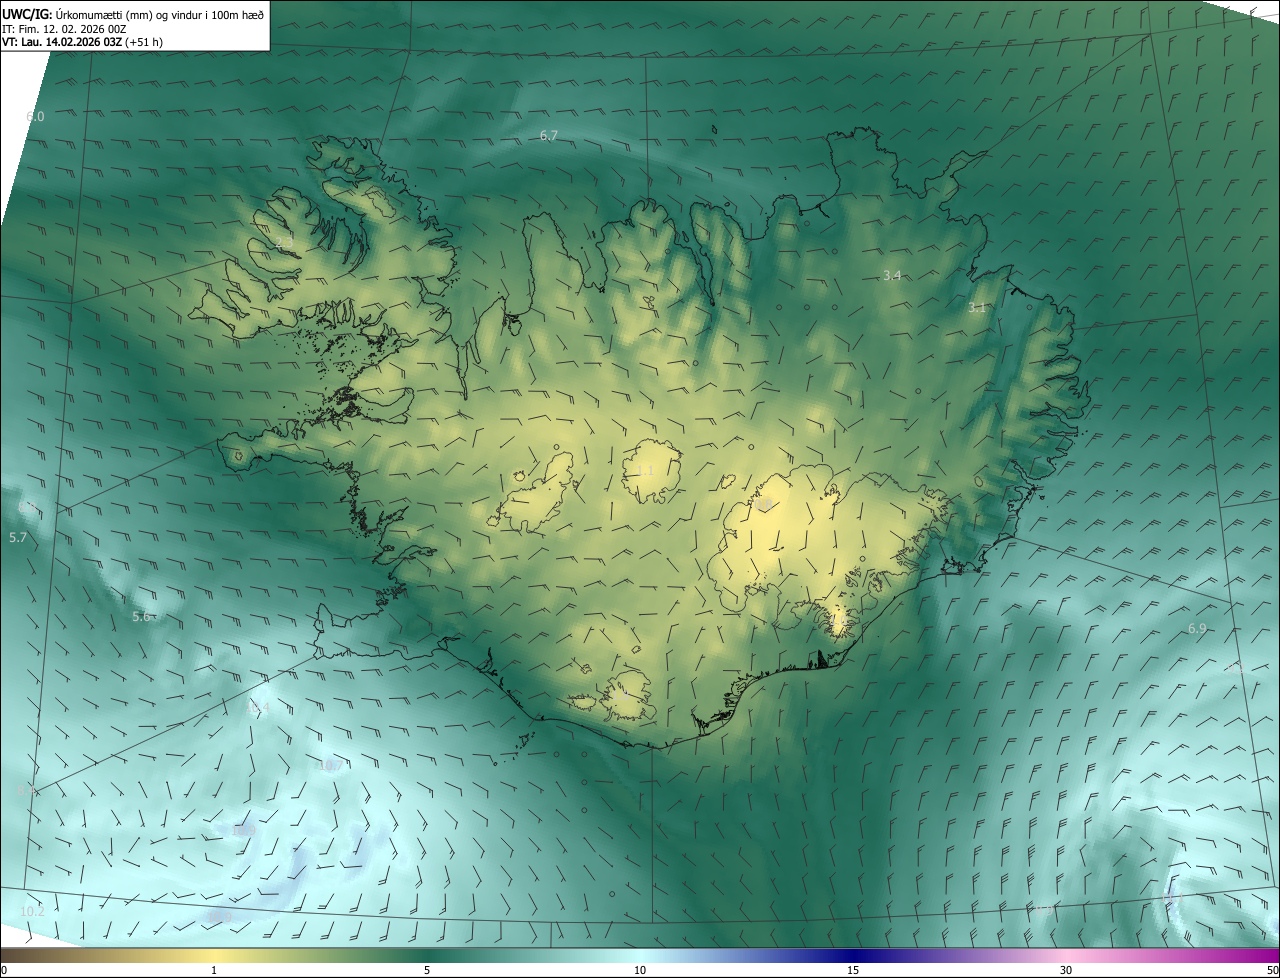Click the 50 tick label on the color scale
This screenshot has height=978, width=1280.
1272,971
